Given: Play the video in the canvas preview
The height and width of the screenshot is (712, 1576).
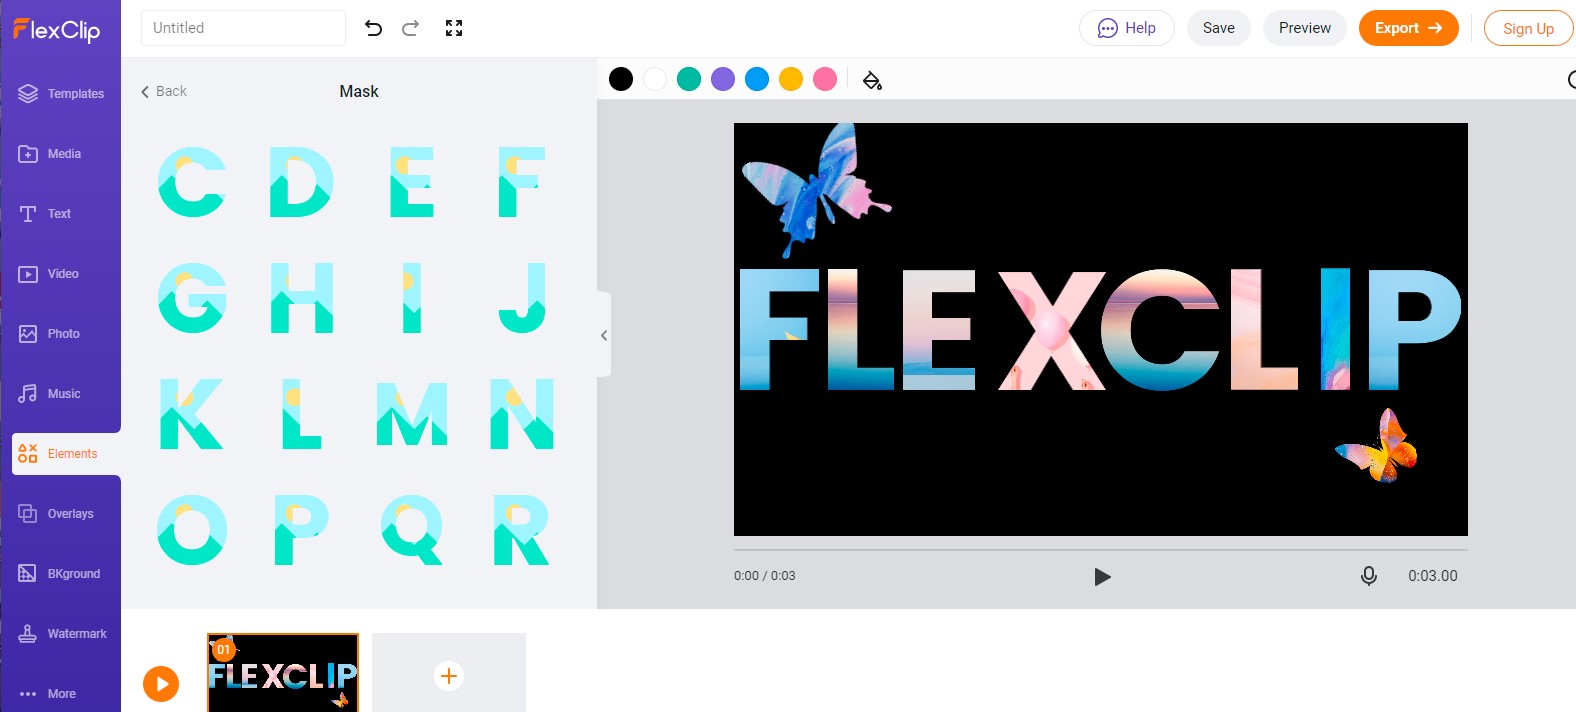Looking at the screenshot, I should tap(1102, 577).
